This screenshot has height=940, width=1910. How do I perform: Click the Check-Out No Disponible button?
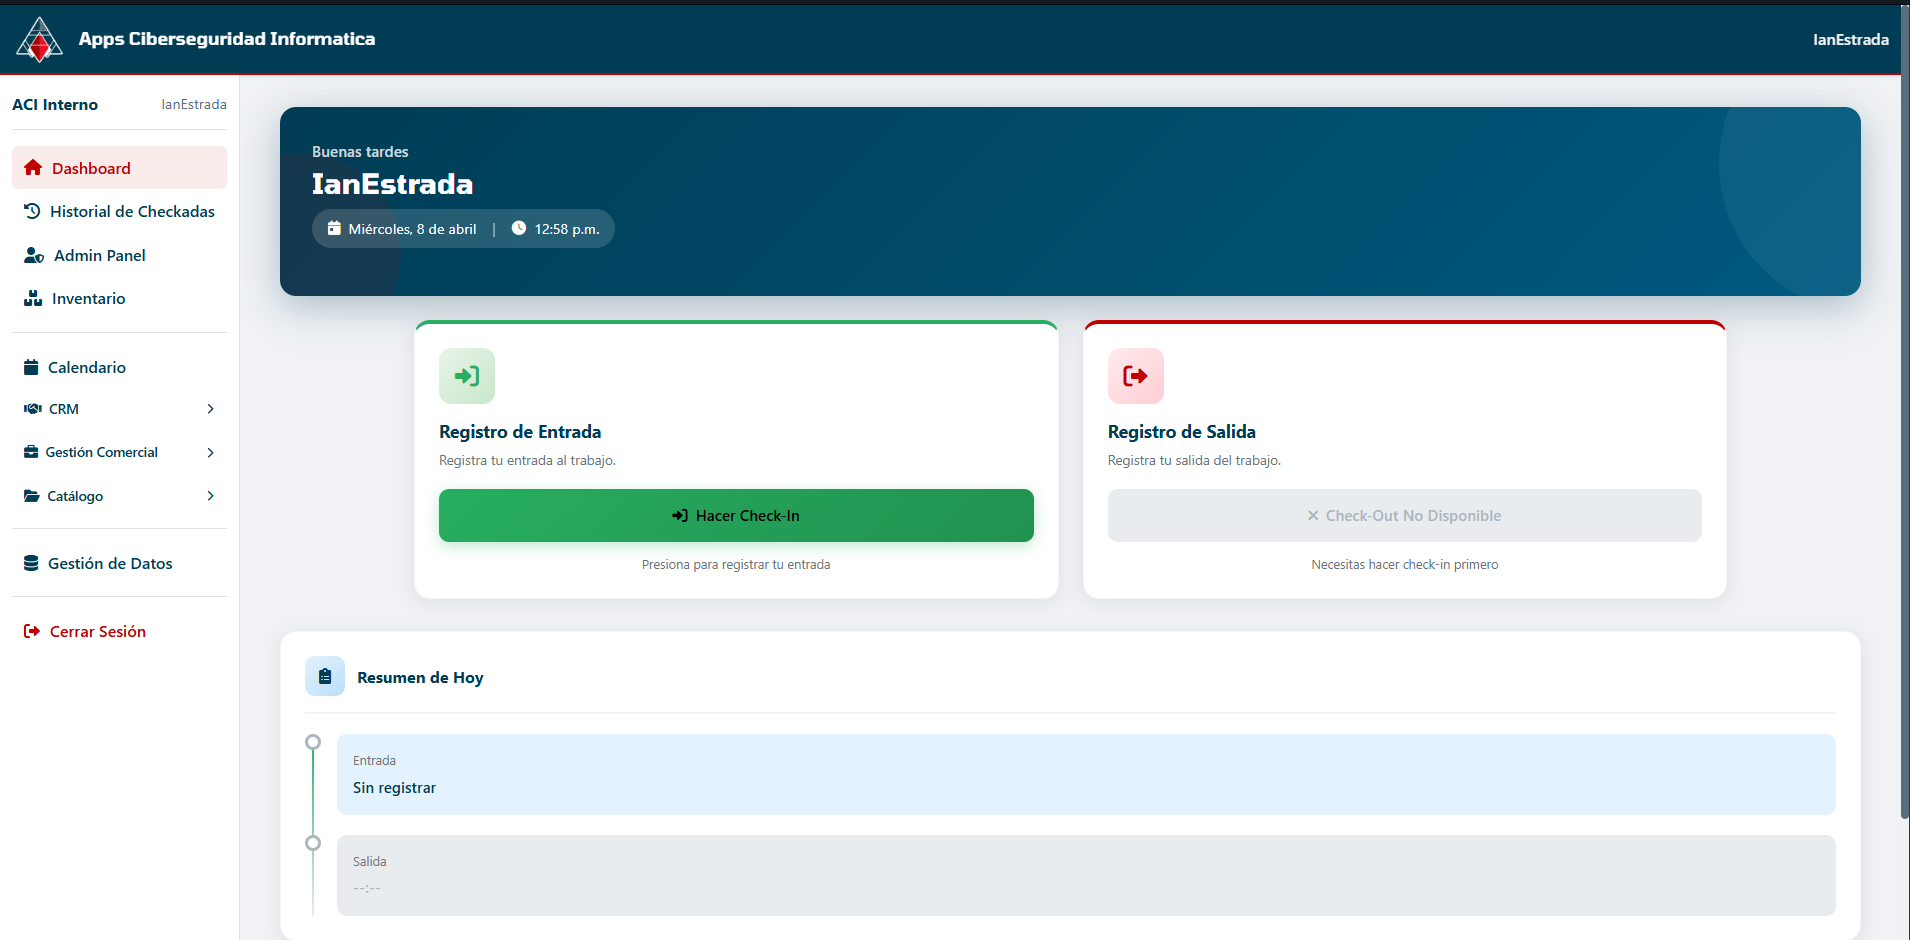1404,515
